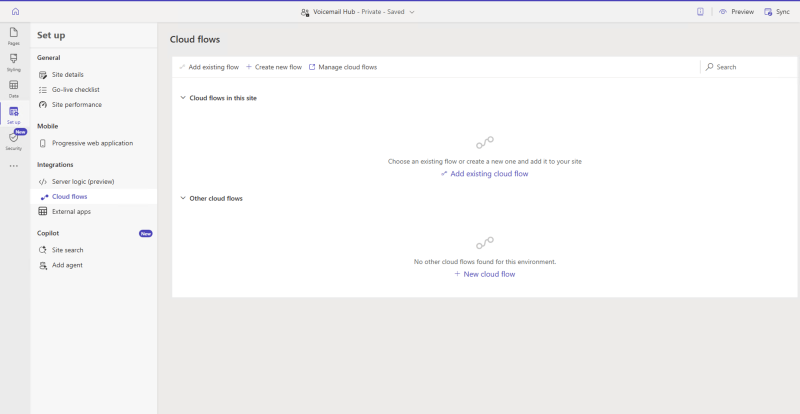This screenshot has width=800, height=414.
Task: Select Server logic (preview) under Integrations
Action: pos(82,182)
